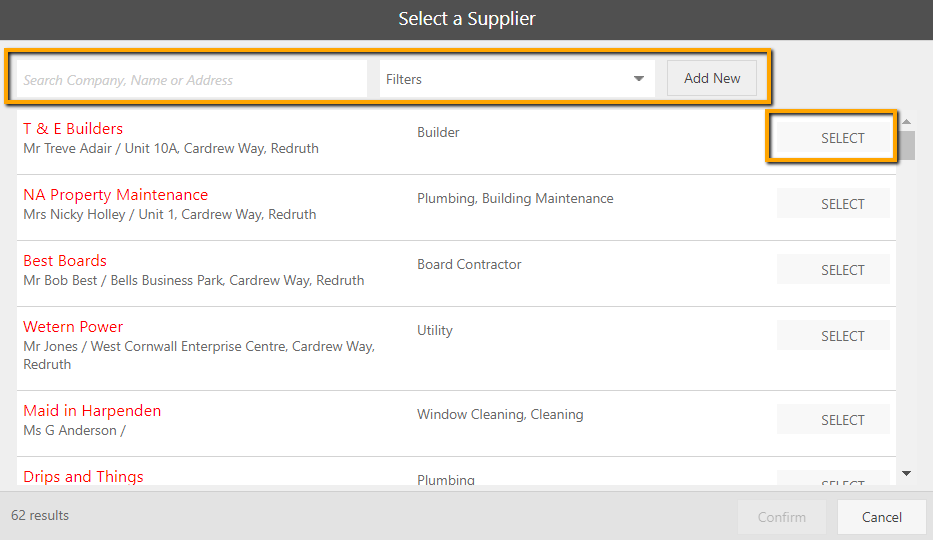Open the NA Property Maintenance link

[x=116, y=195]
